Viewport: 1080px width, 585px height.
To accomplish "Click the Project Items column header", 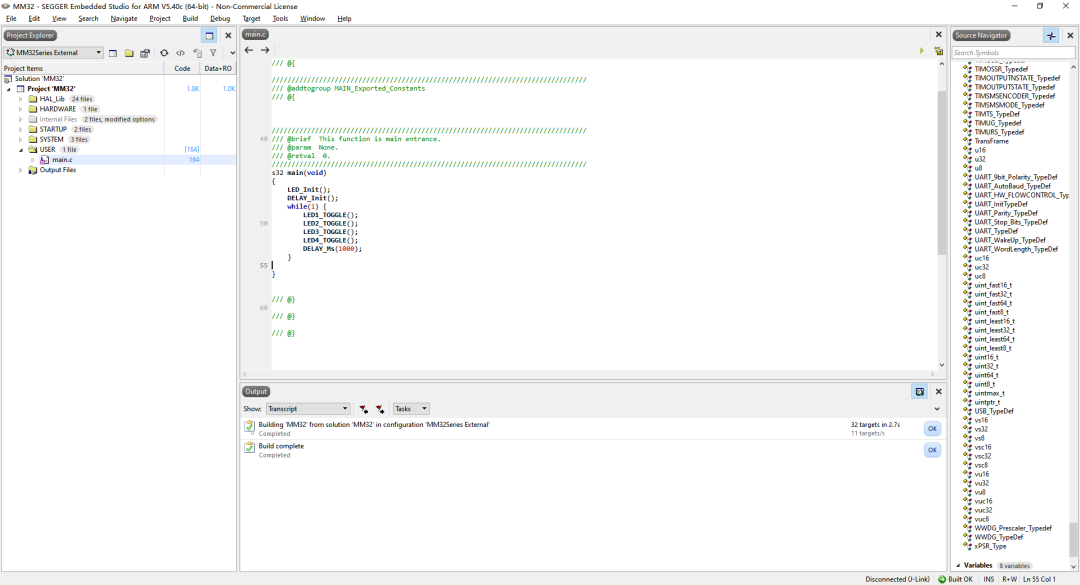I will [83, 68].
